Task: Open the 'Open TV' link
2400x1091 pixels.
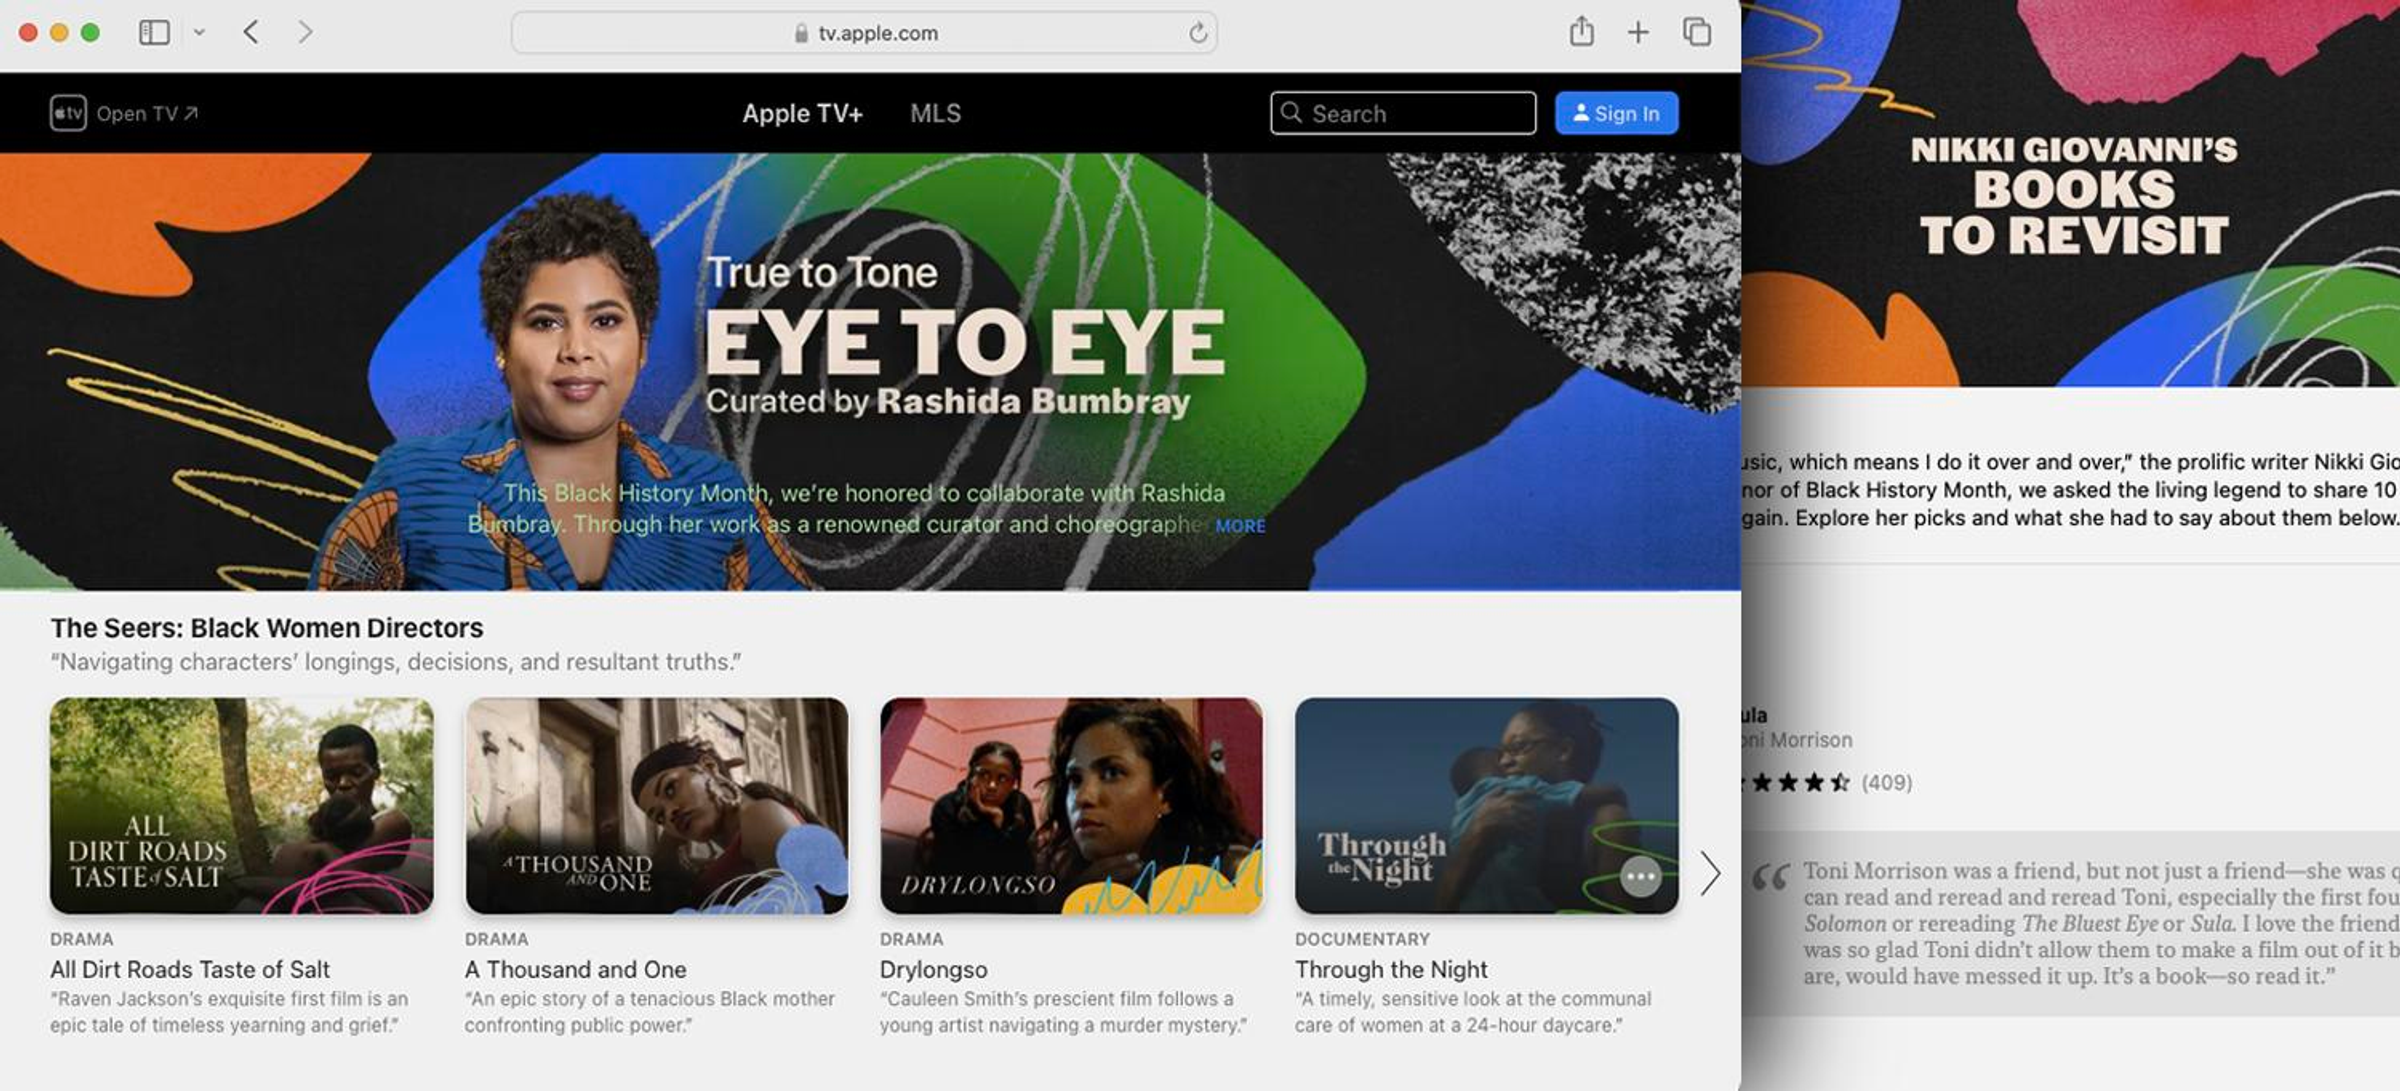Action: pos(147,114)
